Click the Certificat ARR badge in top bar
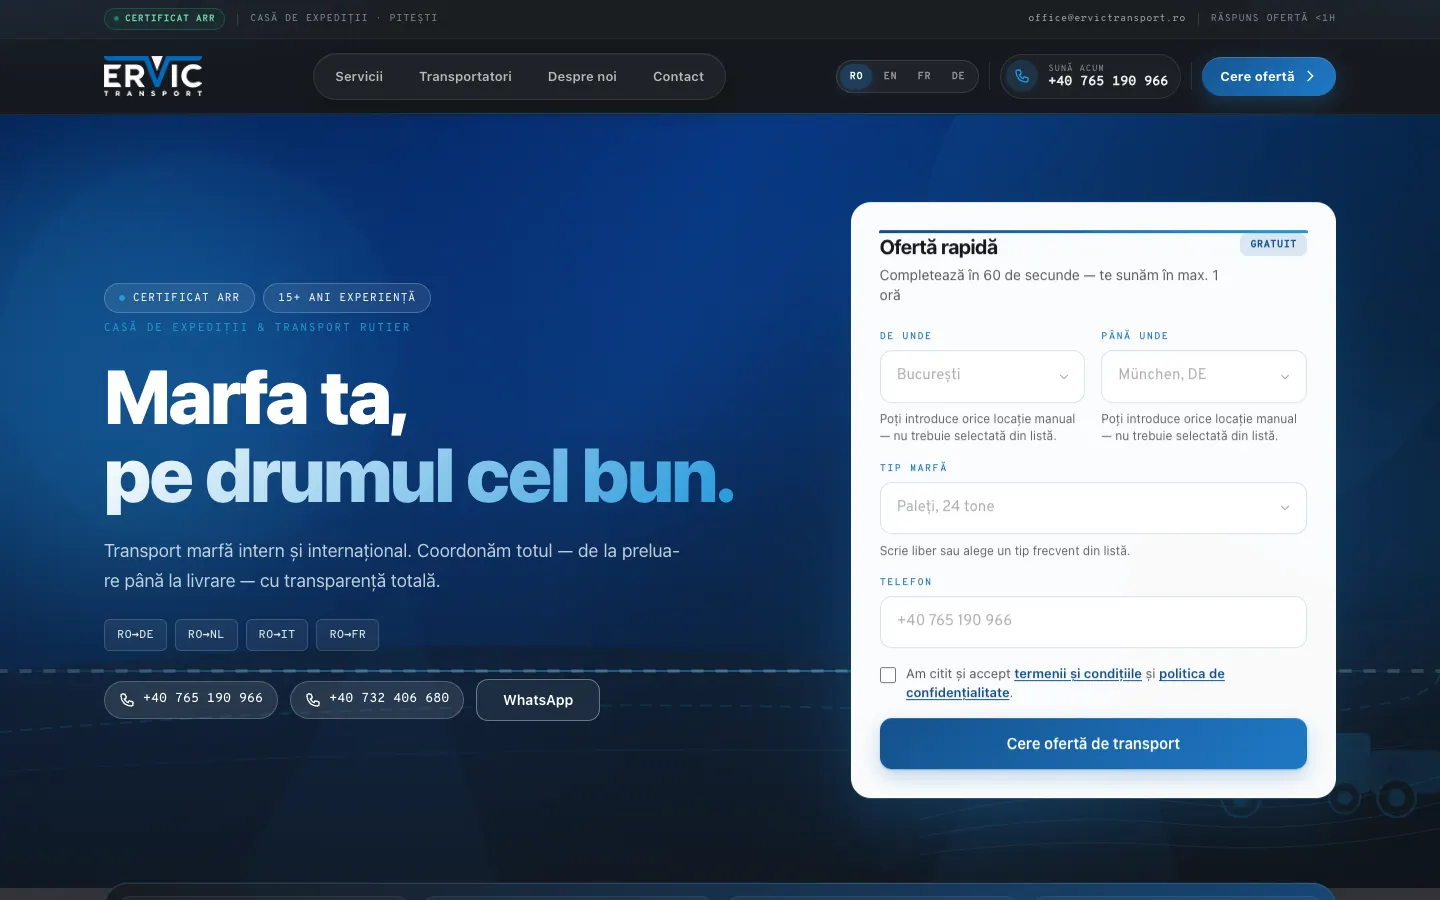This screenshot has width=1440, height=900. pos(165,18)
